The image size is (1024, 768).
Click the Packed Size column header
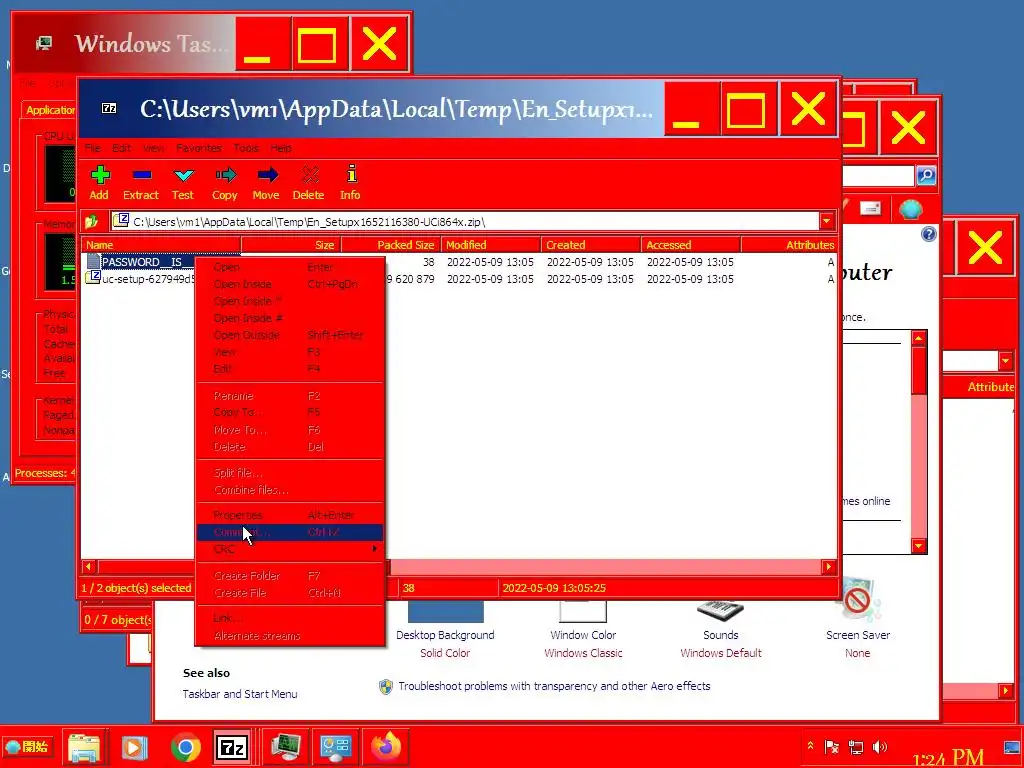coord(390,245)
